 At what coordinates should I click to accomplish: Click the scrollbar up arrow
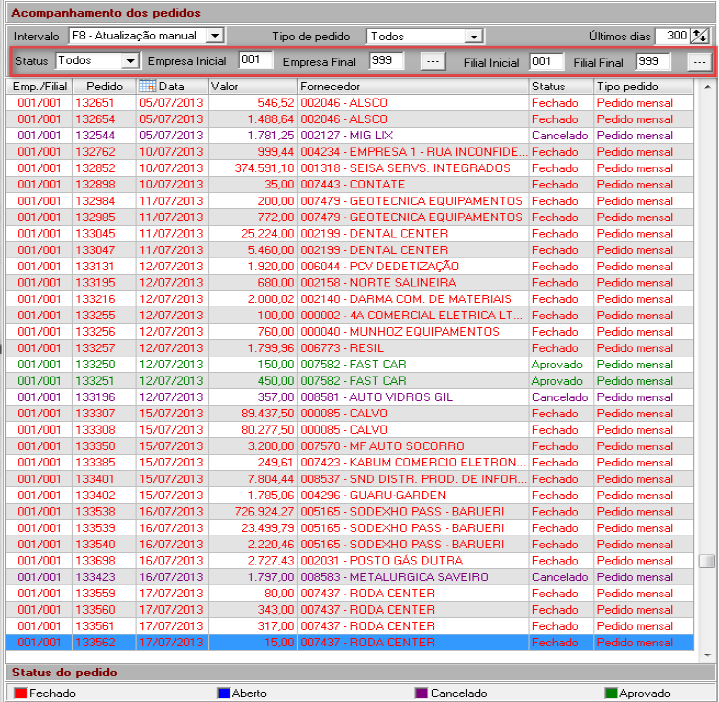pyautogui.click(x=707, y=87)
